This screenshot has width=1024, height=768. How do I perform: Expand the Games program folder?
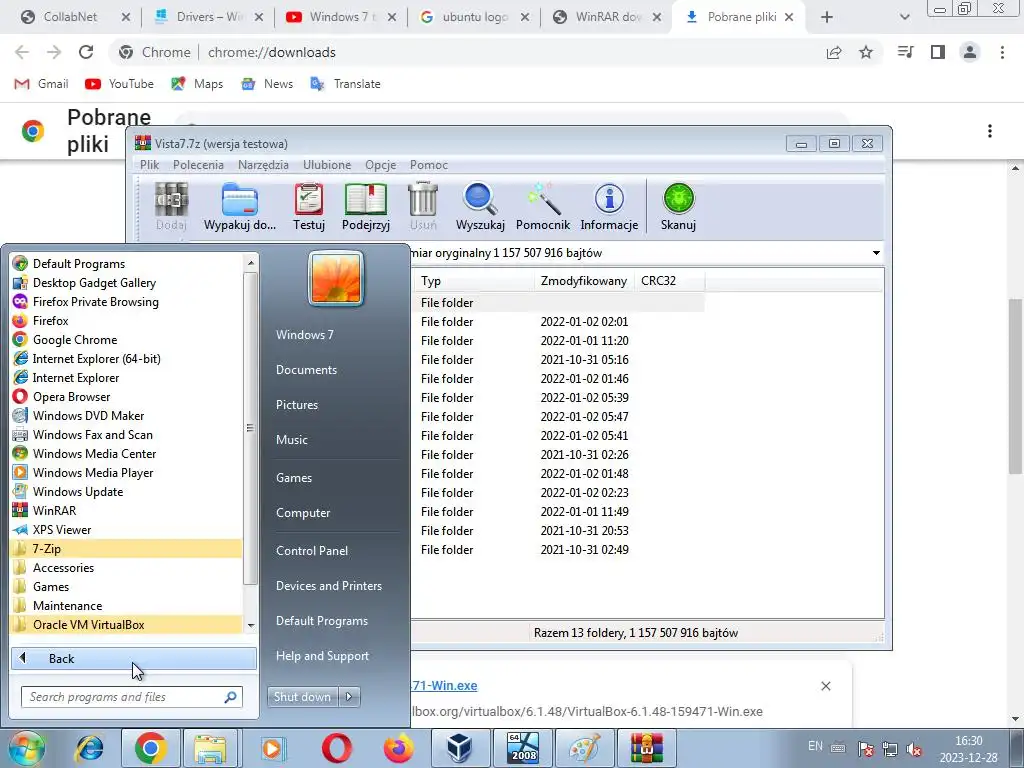click(x=127, y=586)
